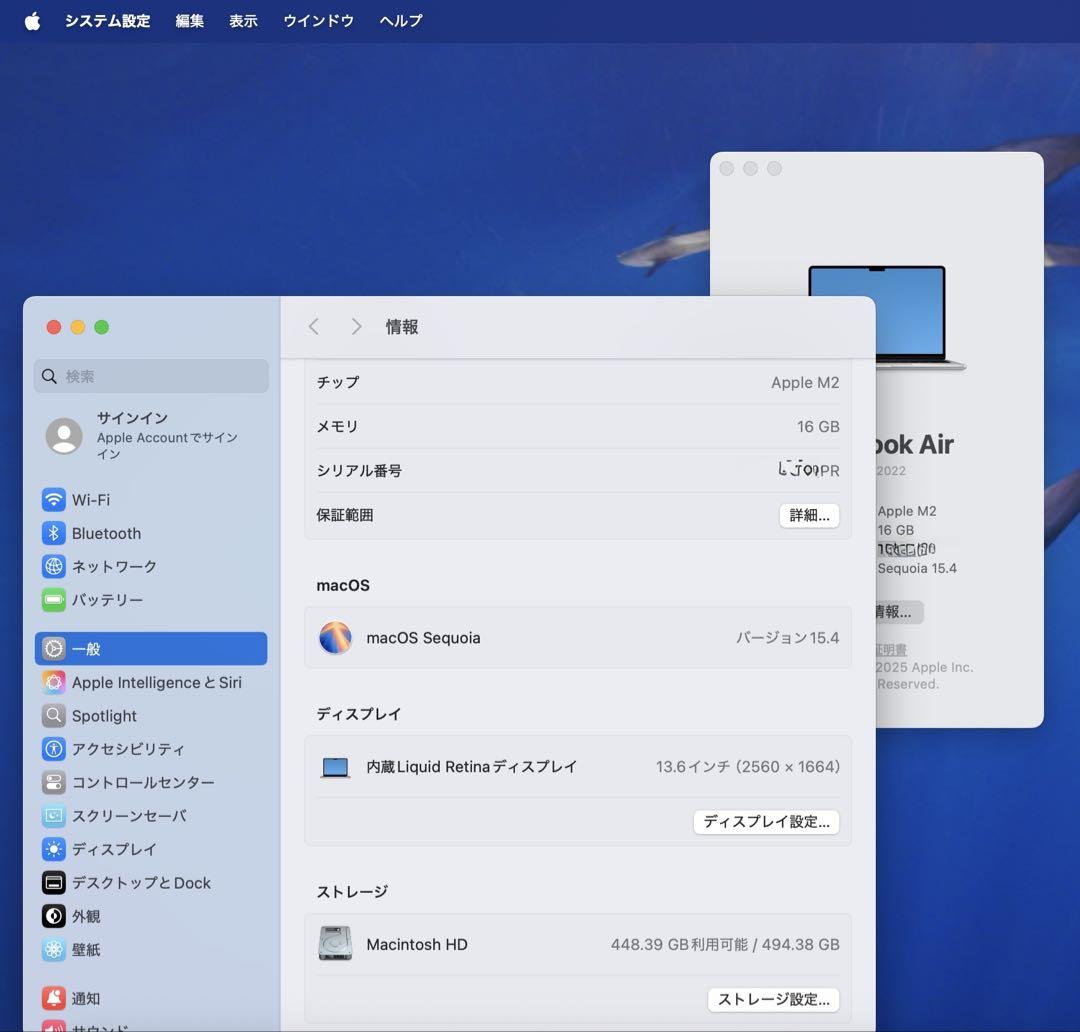The height and width of the screenshot is (1032, 1080).
Task: Click the 証明書 link in About window
Action: [x=891, y=650]
